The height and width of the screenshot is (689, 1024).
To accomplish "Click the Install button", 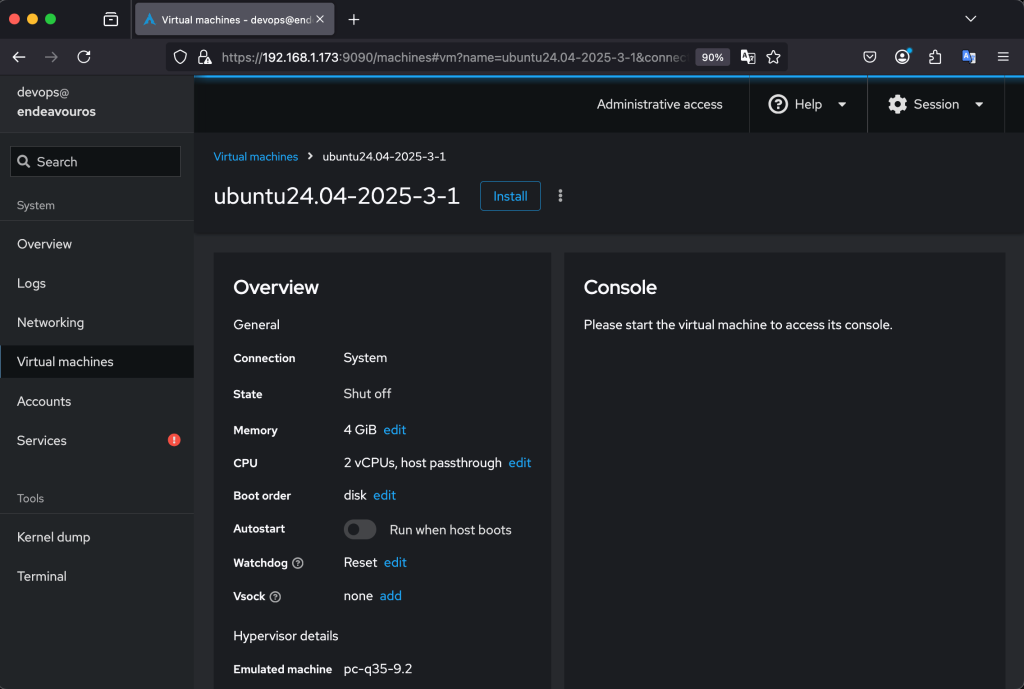I will point(510,196).
